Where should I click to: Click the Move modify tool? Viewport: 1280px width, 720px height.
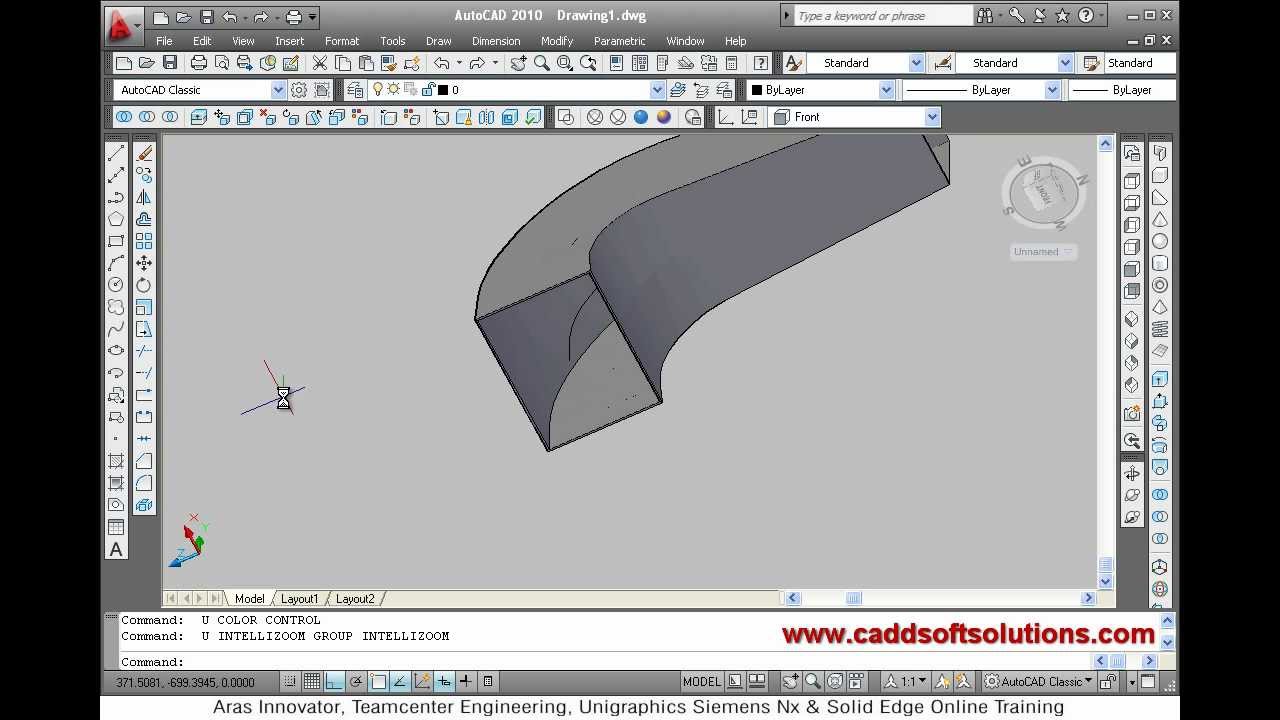pyautogui.click(x=144, y=263)
